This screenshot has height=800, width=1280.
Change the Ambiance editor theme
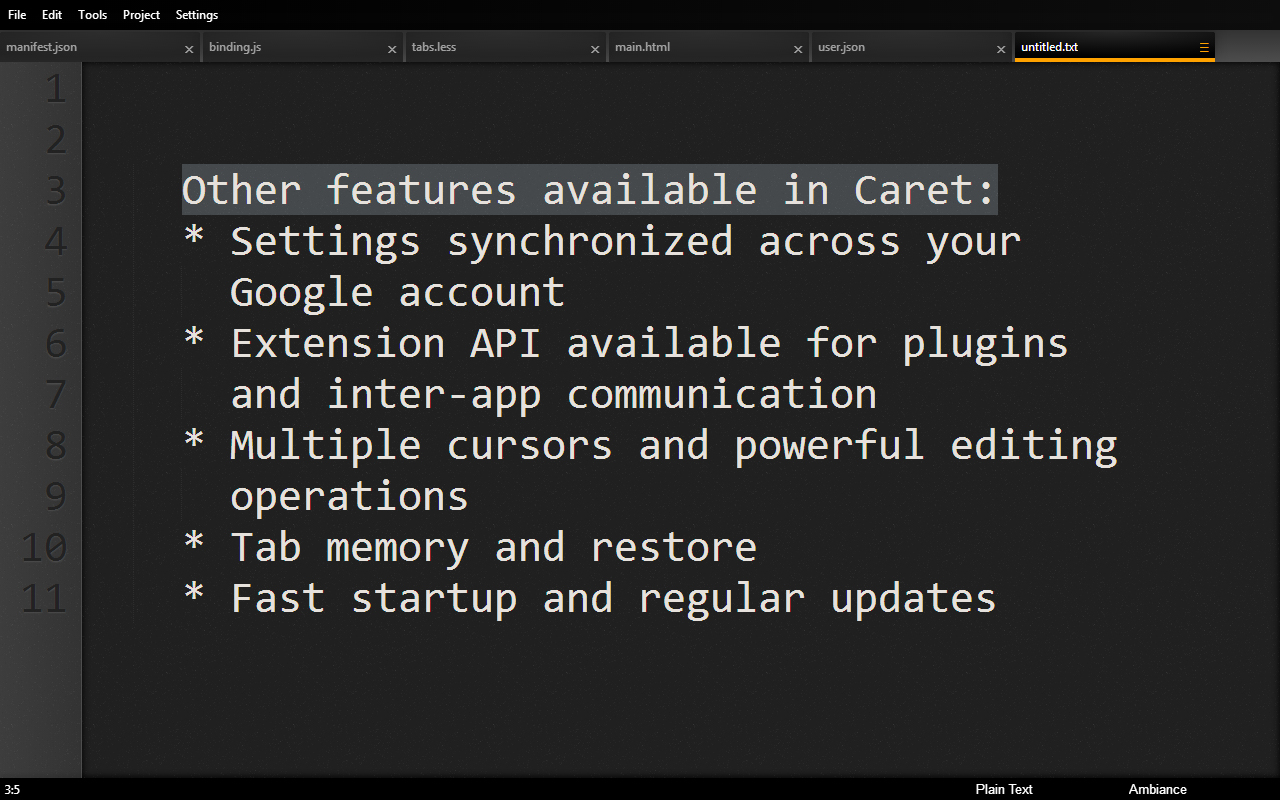coord(1157,789)
